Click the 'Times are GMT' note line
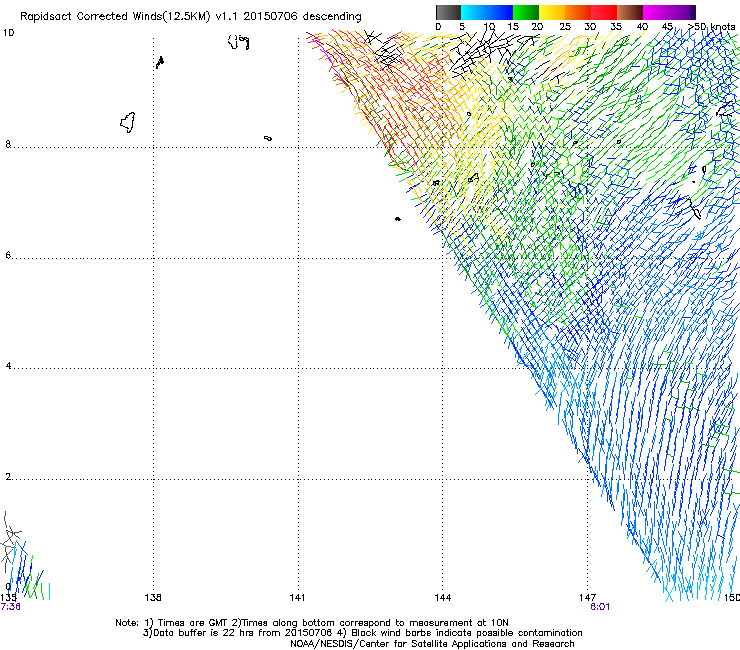 (x=312, y=623)
